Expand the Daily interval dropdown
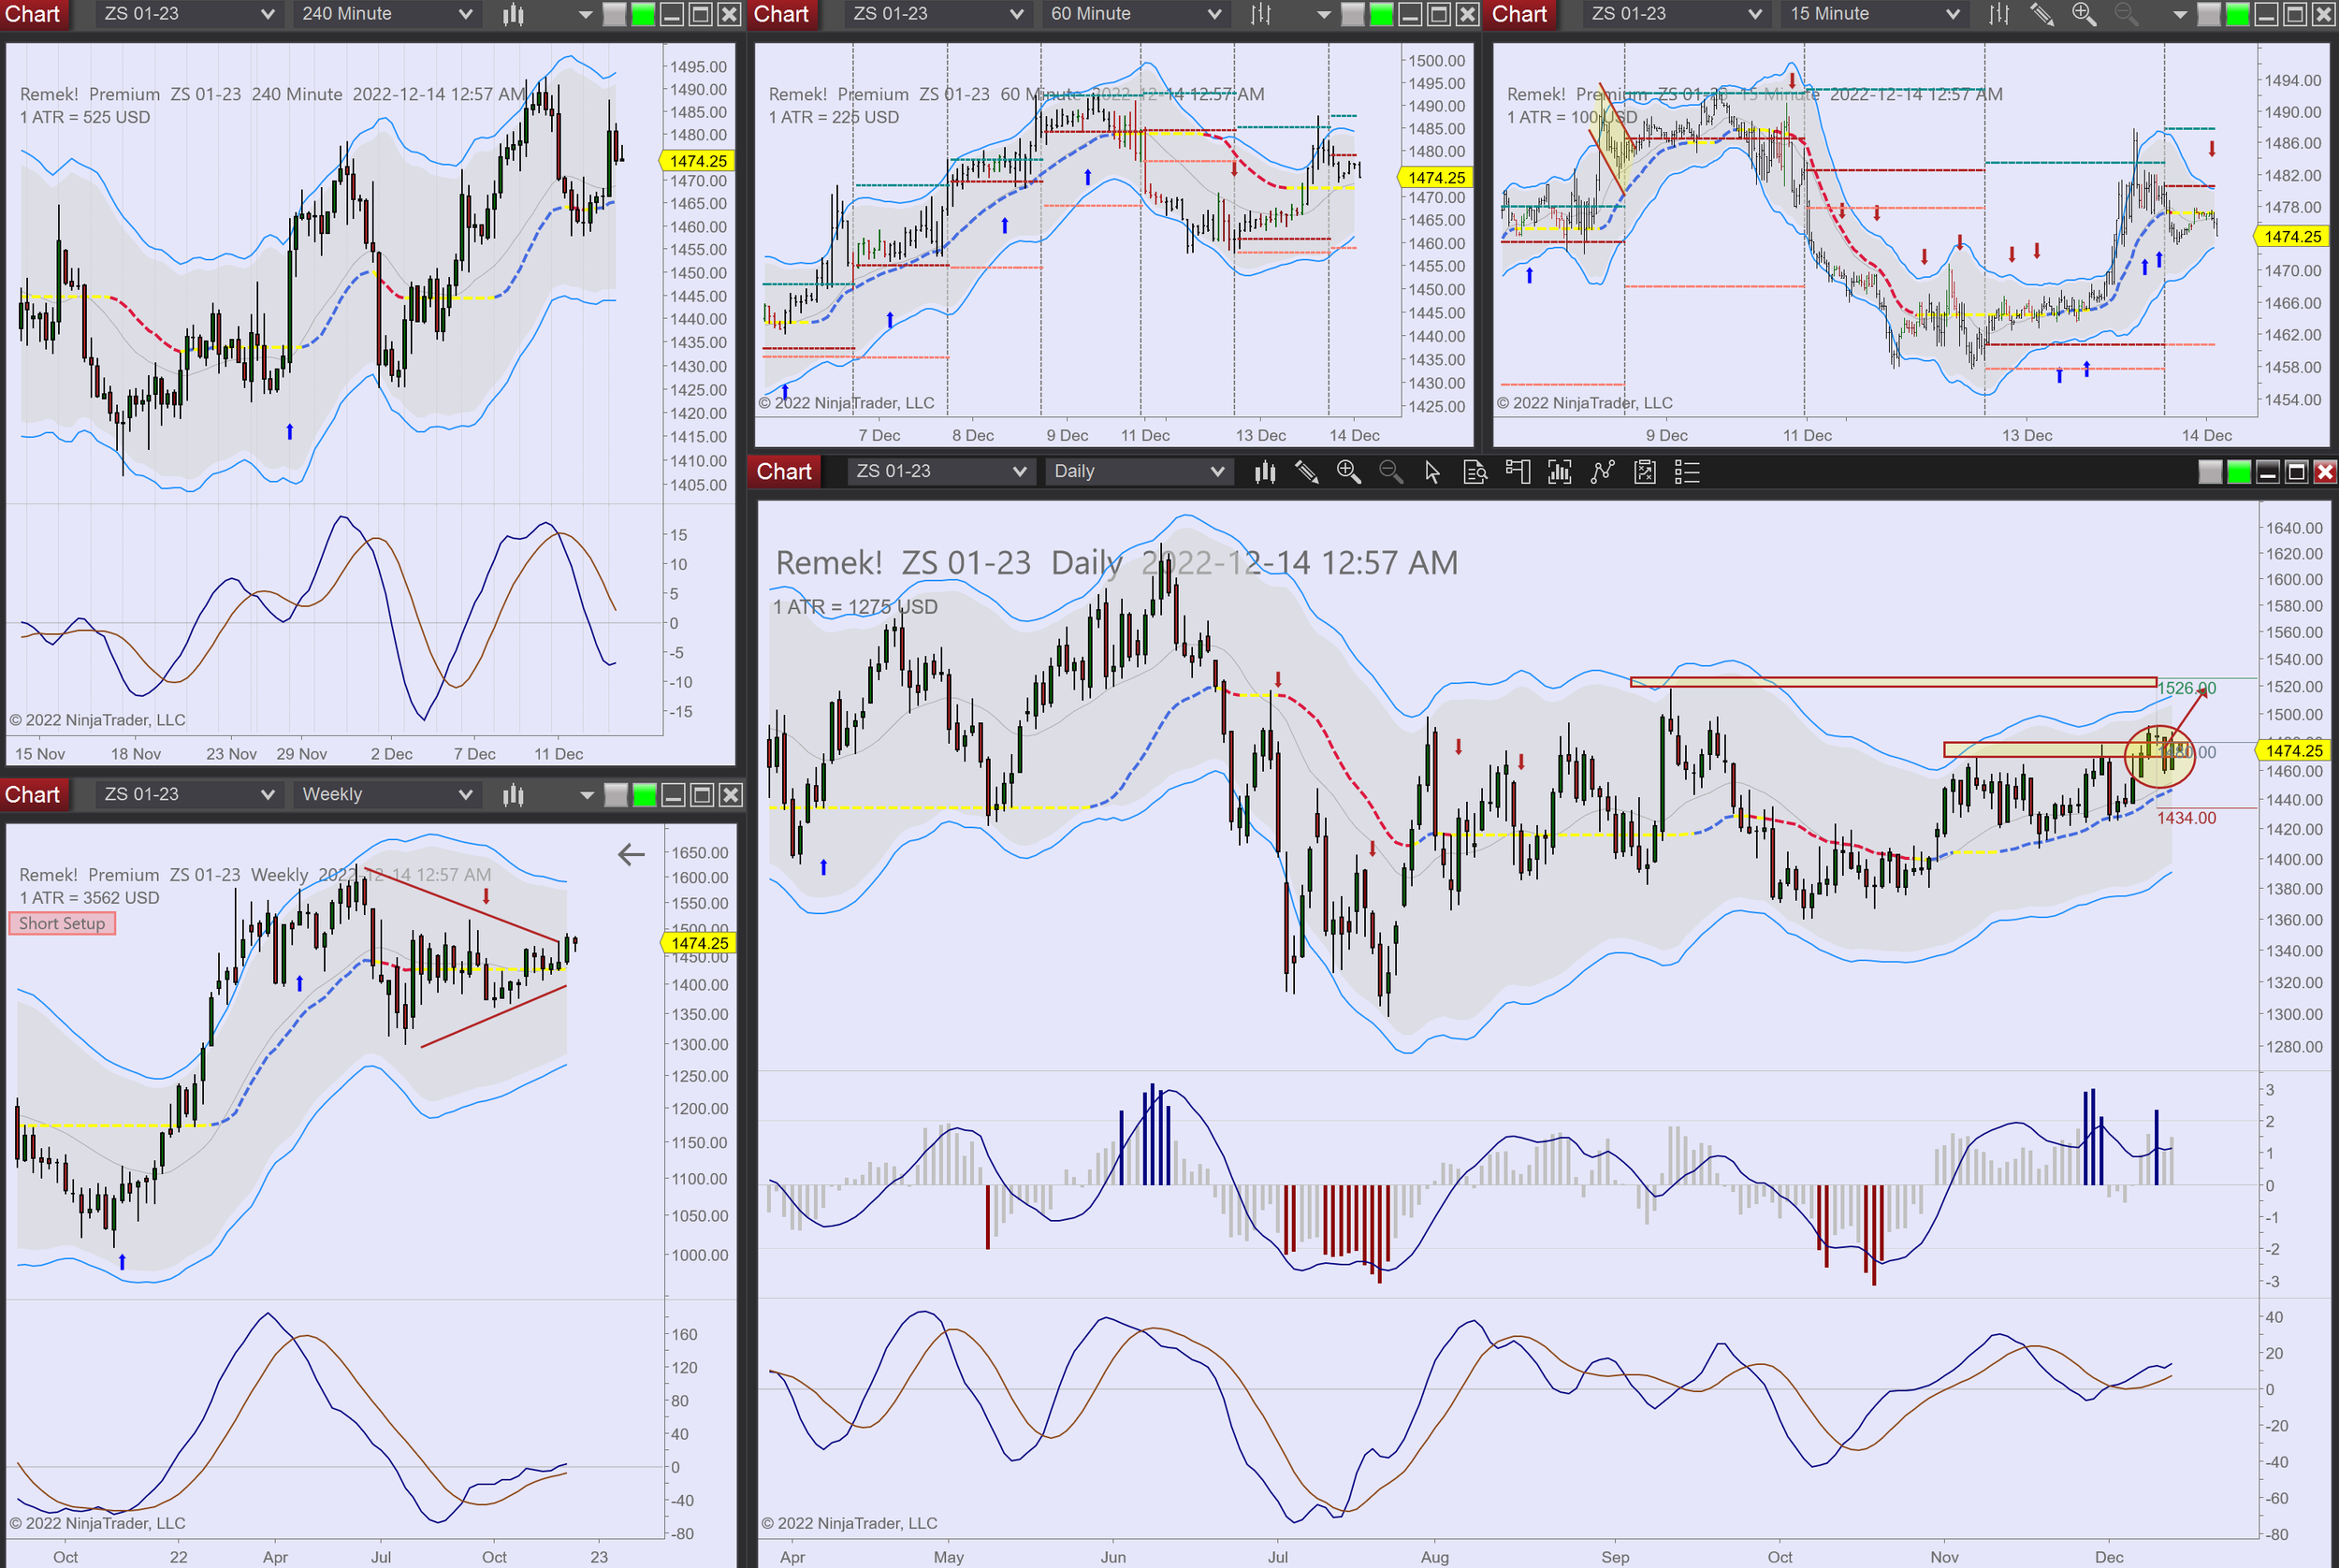This screenshot has width=2339, height=1568. tap(1217, 472)
